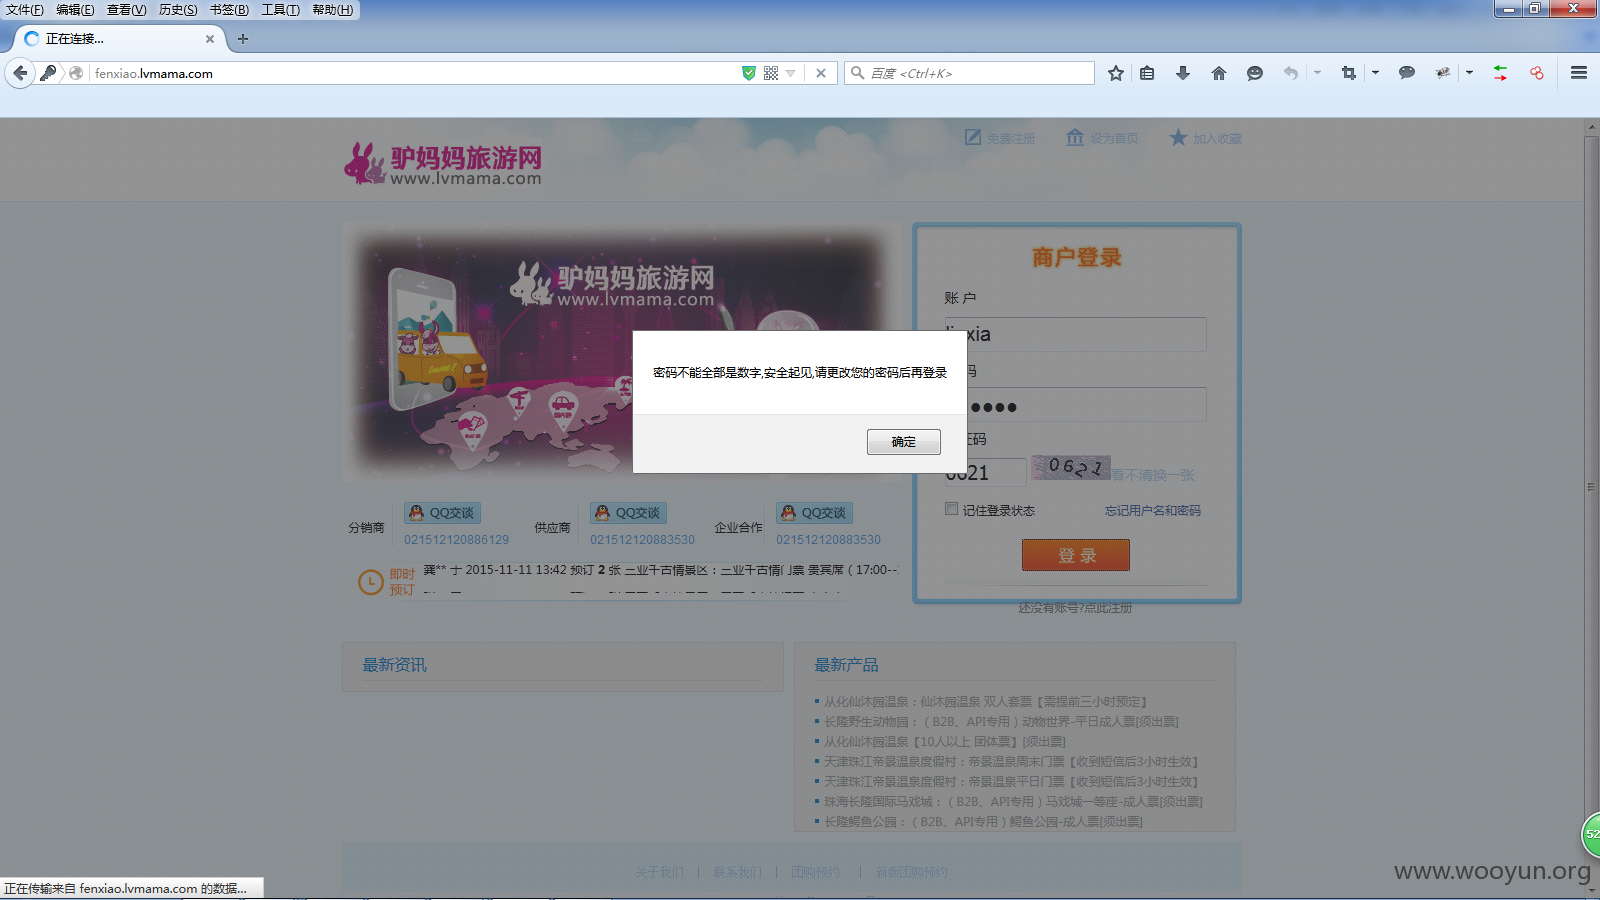Screen dimensions: 1600x900
Task: Go to the browser home page icon
Action: (x=1219, y=73)
